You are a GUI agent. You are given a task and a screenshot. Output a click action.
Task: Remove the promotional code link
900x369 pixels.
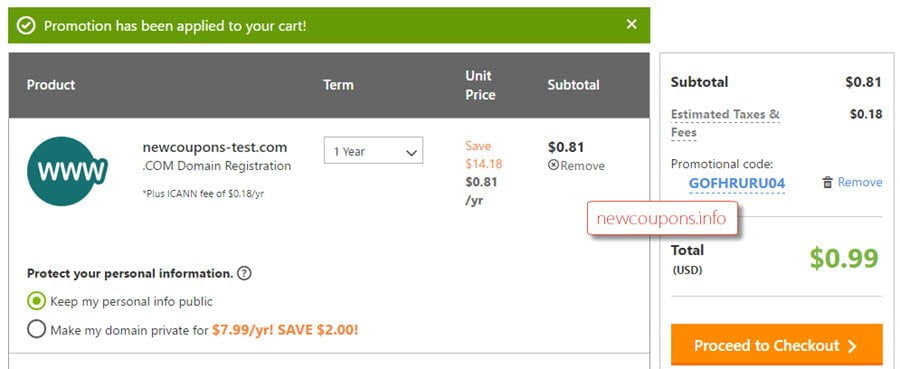(860, 182)
